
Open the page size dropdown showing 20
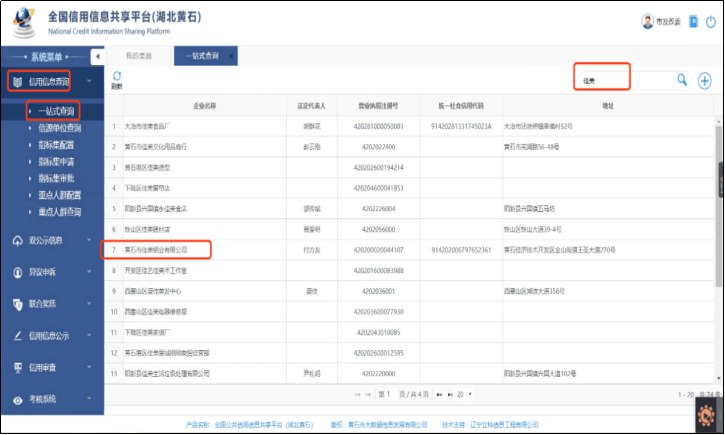pyautogui.click(x=464, y=394)
